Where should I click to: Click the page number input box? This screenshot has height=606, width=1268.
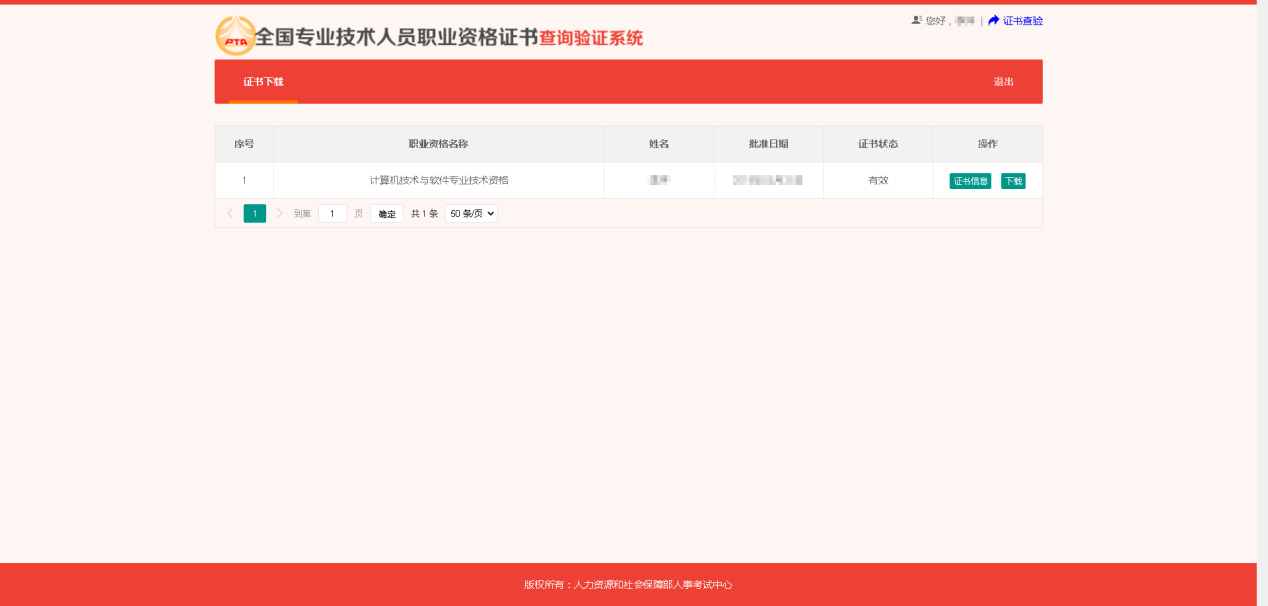click(333, 213)
